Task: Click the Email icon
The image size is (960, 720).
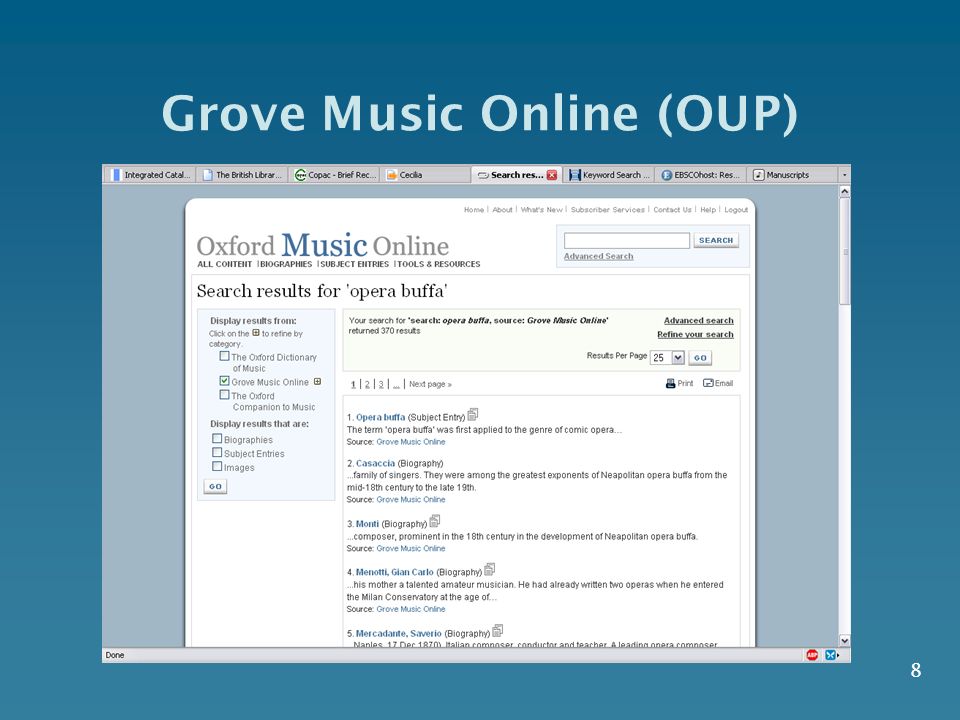Action: pyautogui.click(x=708, y=383)
